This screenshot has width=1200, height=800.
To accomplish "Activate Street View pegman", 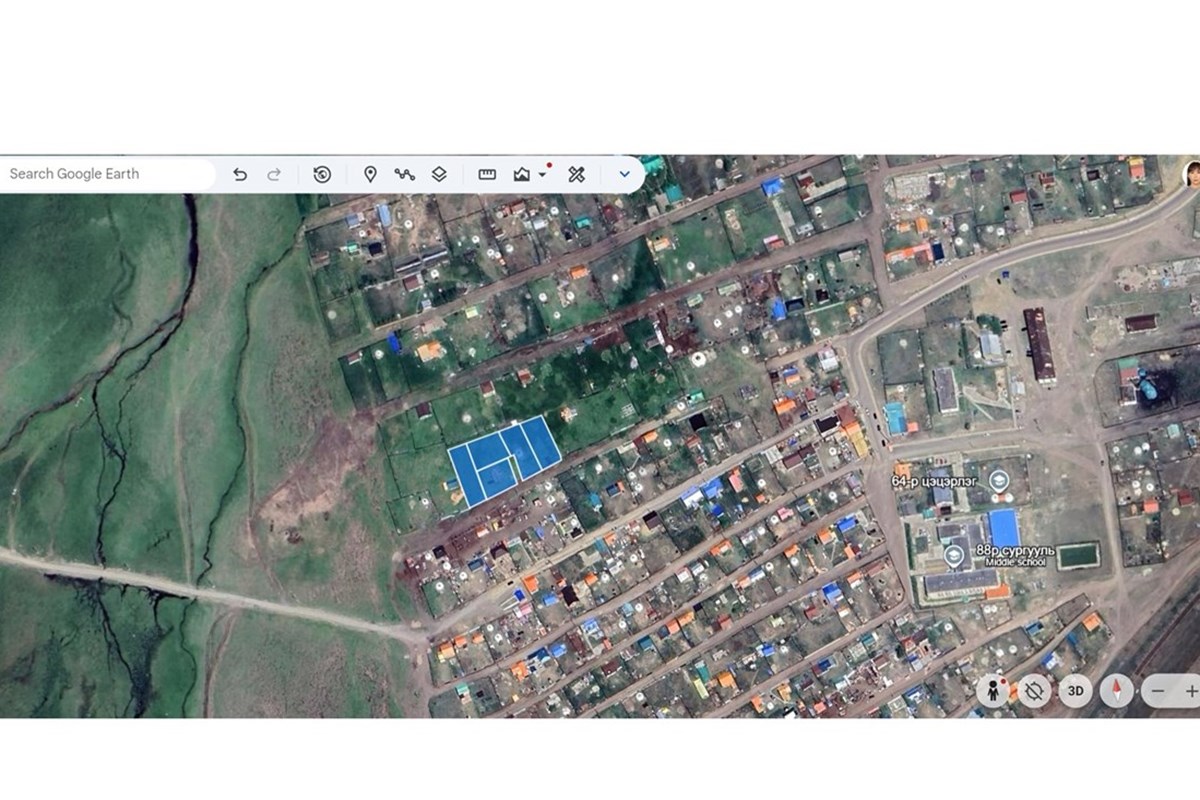I will (993, 691).
